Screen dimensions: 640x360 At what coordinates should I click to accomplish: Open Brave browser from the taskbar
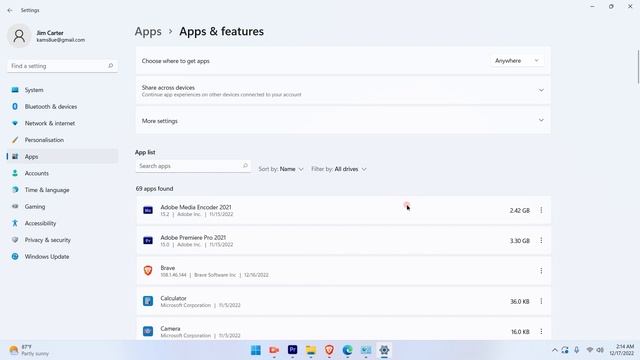[329, 350]
